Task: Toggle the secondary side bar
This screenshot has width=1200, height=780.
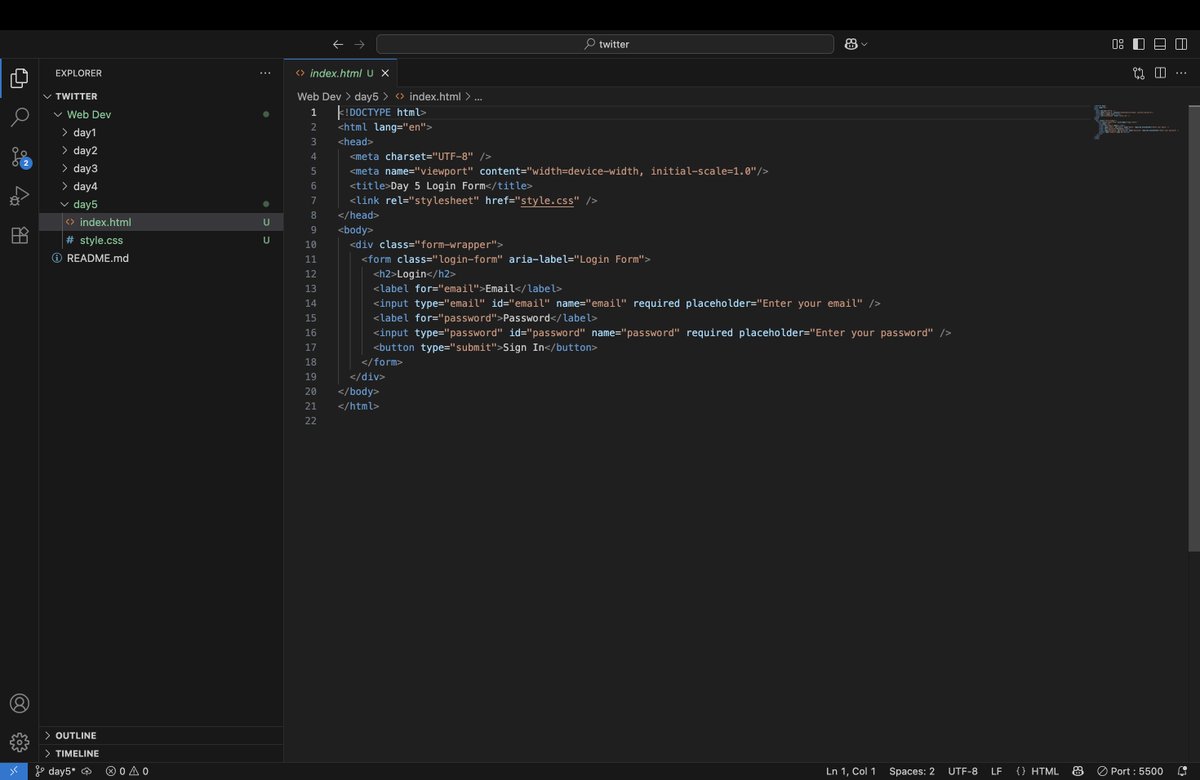Action: 1181,44
